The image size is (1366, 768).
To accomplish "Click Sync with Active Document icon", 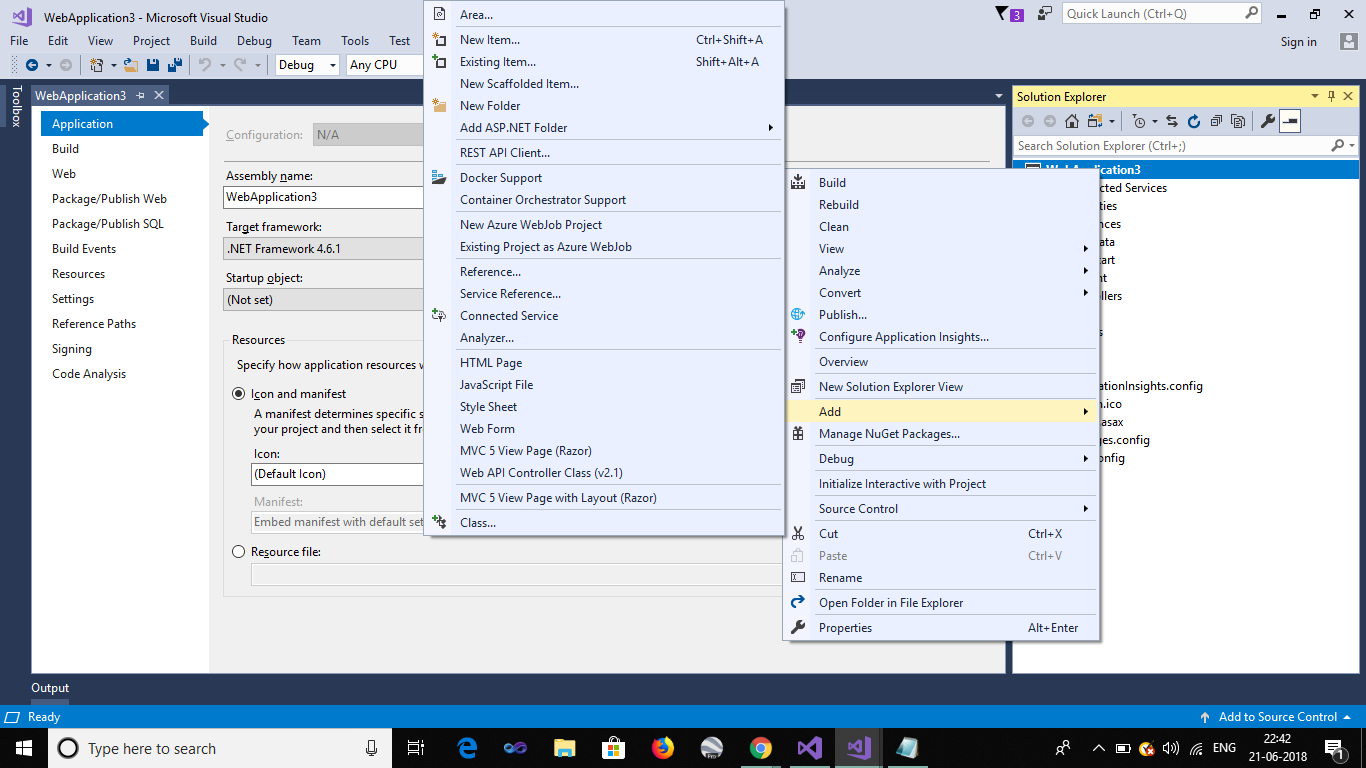I will tap(1172, 122).
